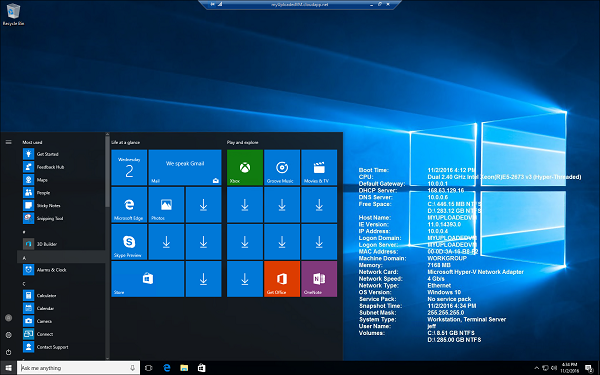Viewport: 600px width, 375px height.
Task: Launch the Xbox tile
Action: [245, 168]
